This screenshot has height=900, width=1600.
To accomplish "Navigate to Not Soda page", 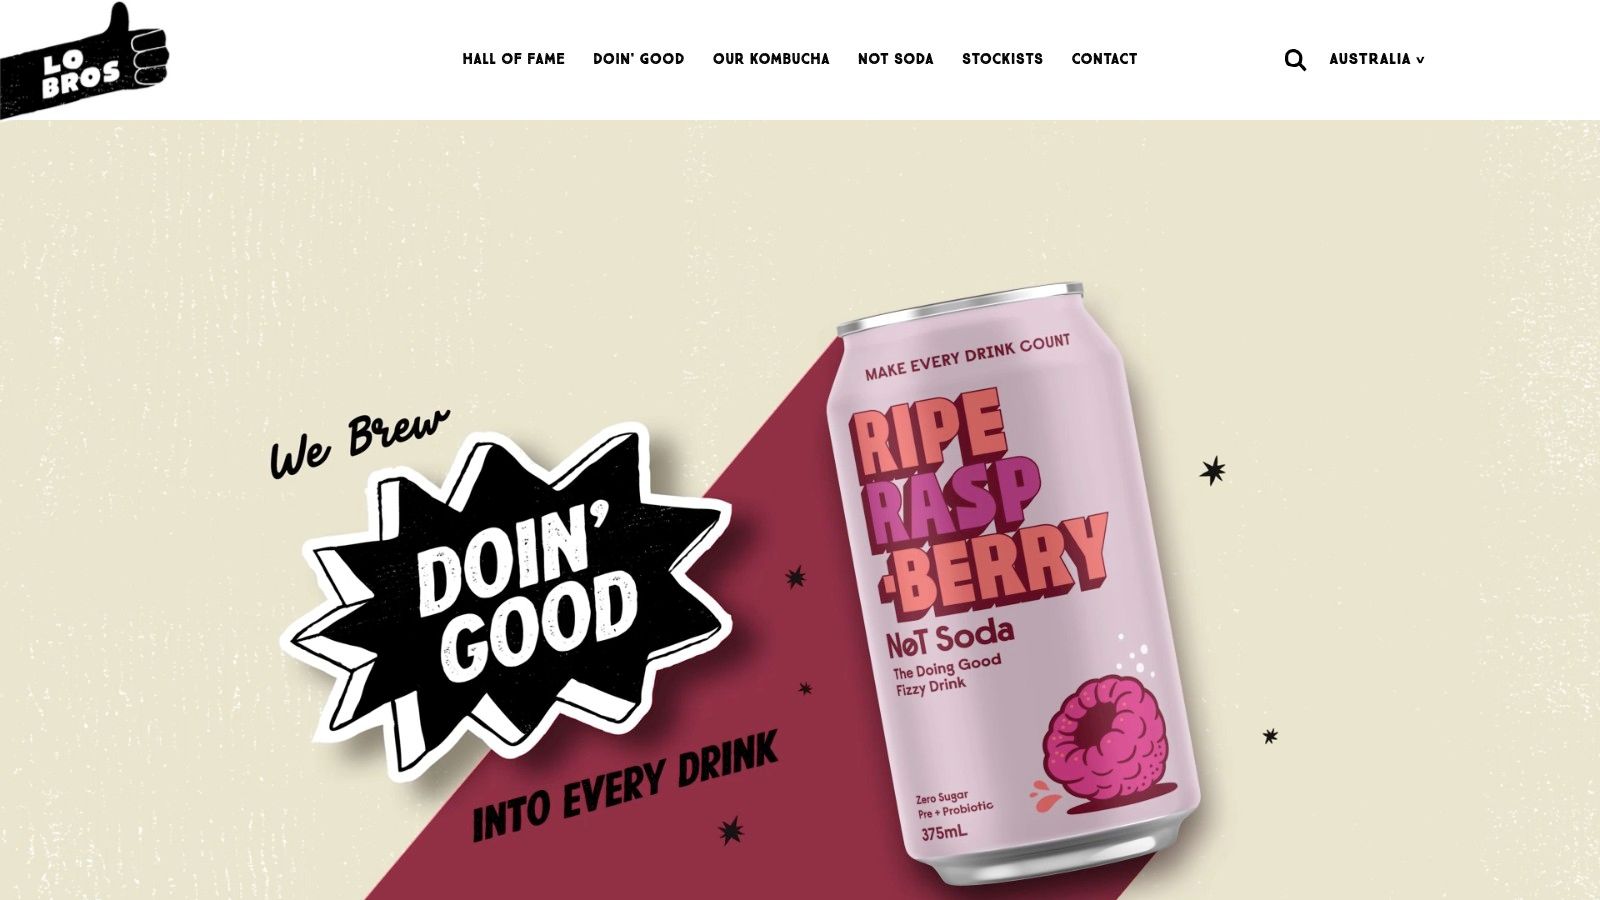I will (895, 59).
